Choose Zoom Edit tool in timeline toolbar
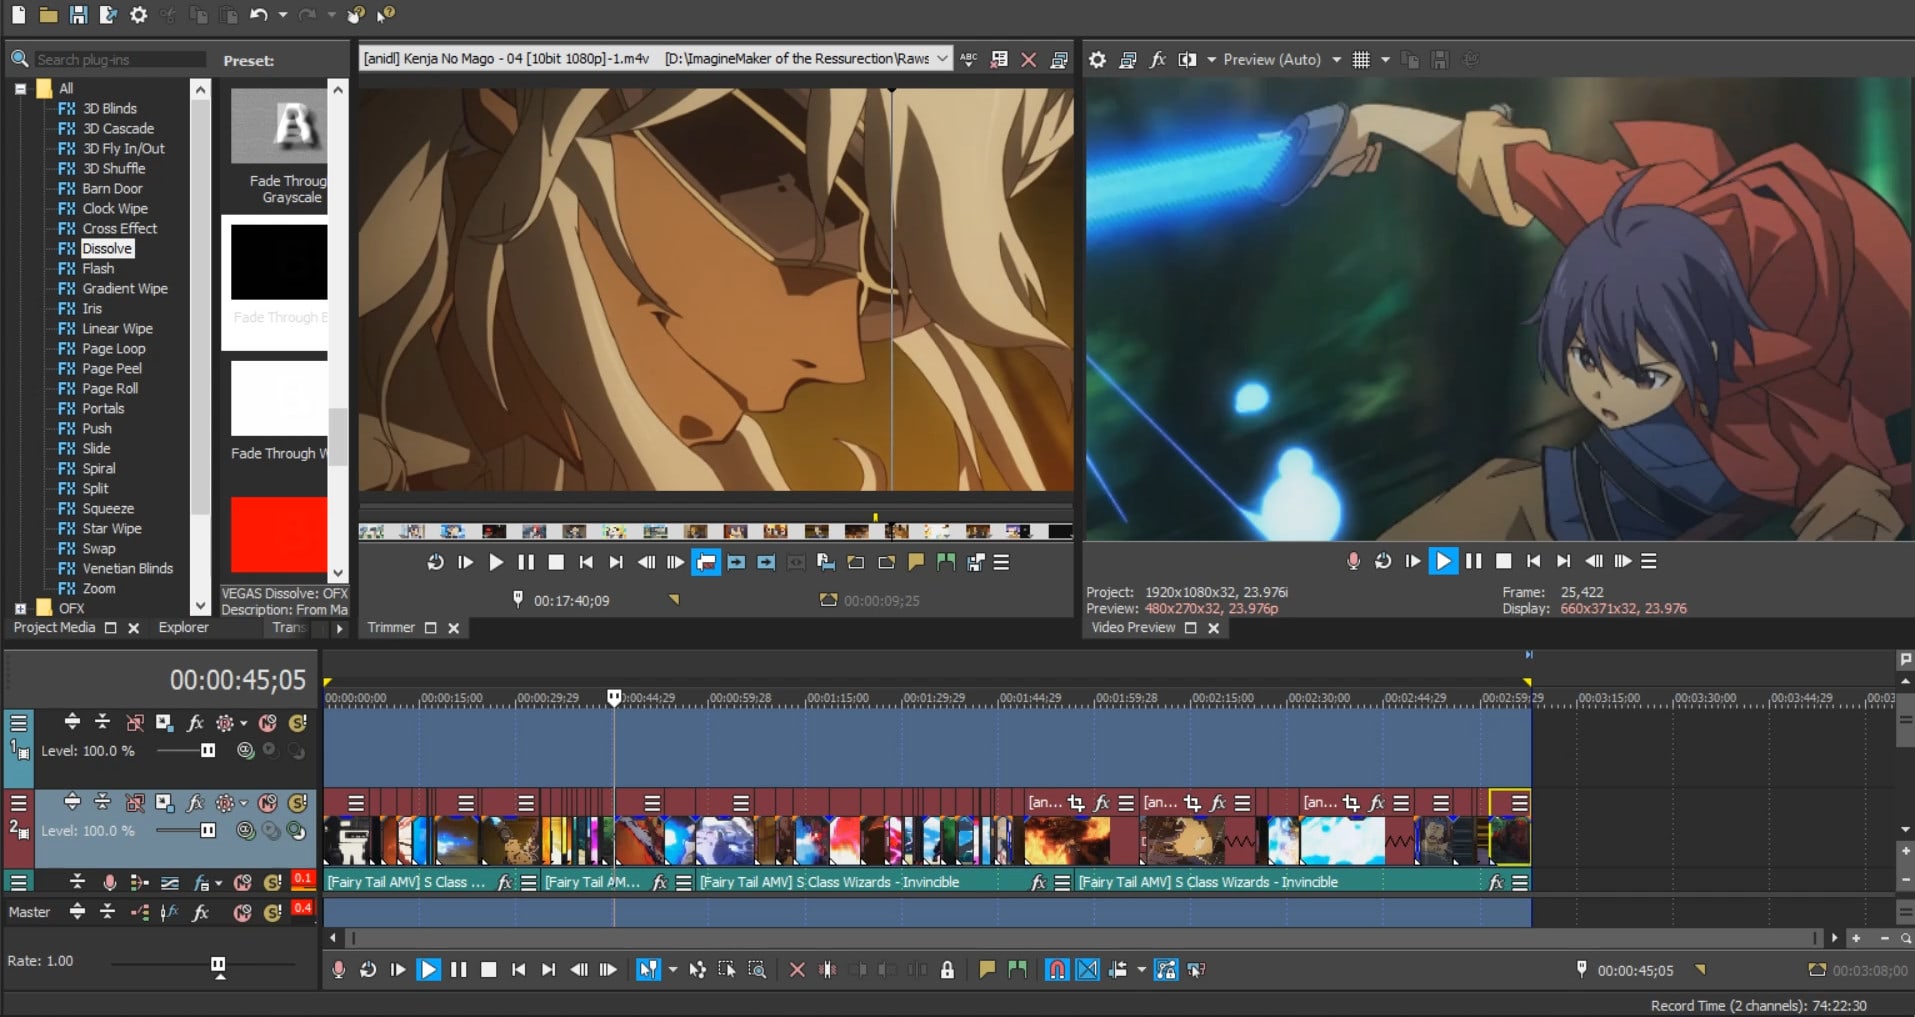 coord(757,969)
